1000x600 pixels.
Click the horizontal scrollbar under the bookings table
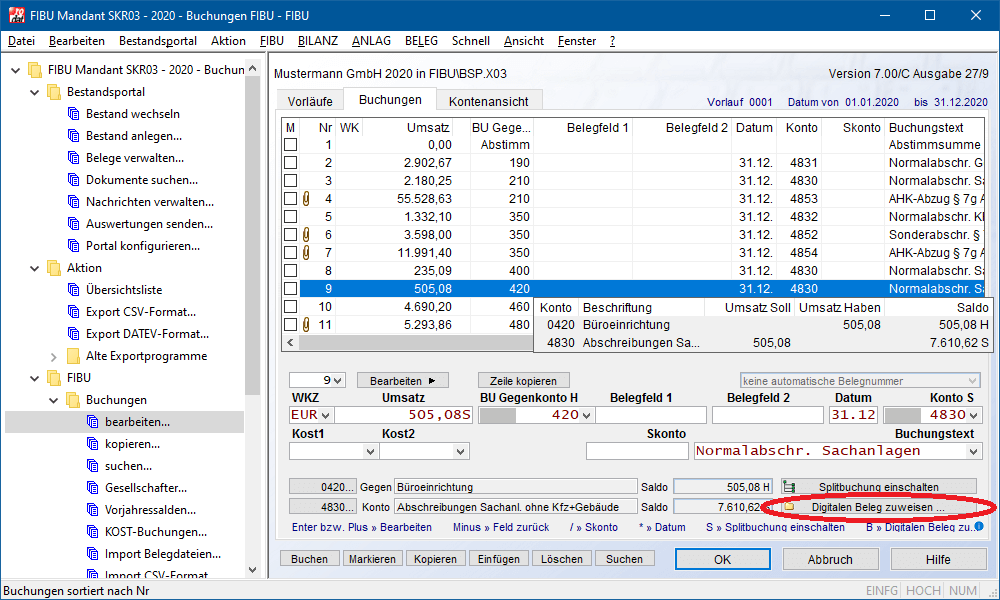click(x=410, y=343)
